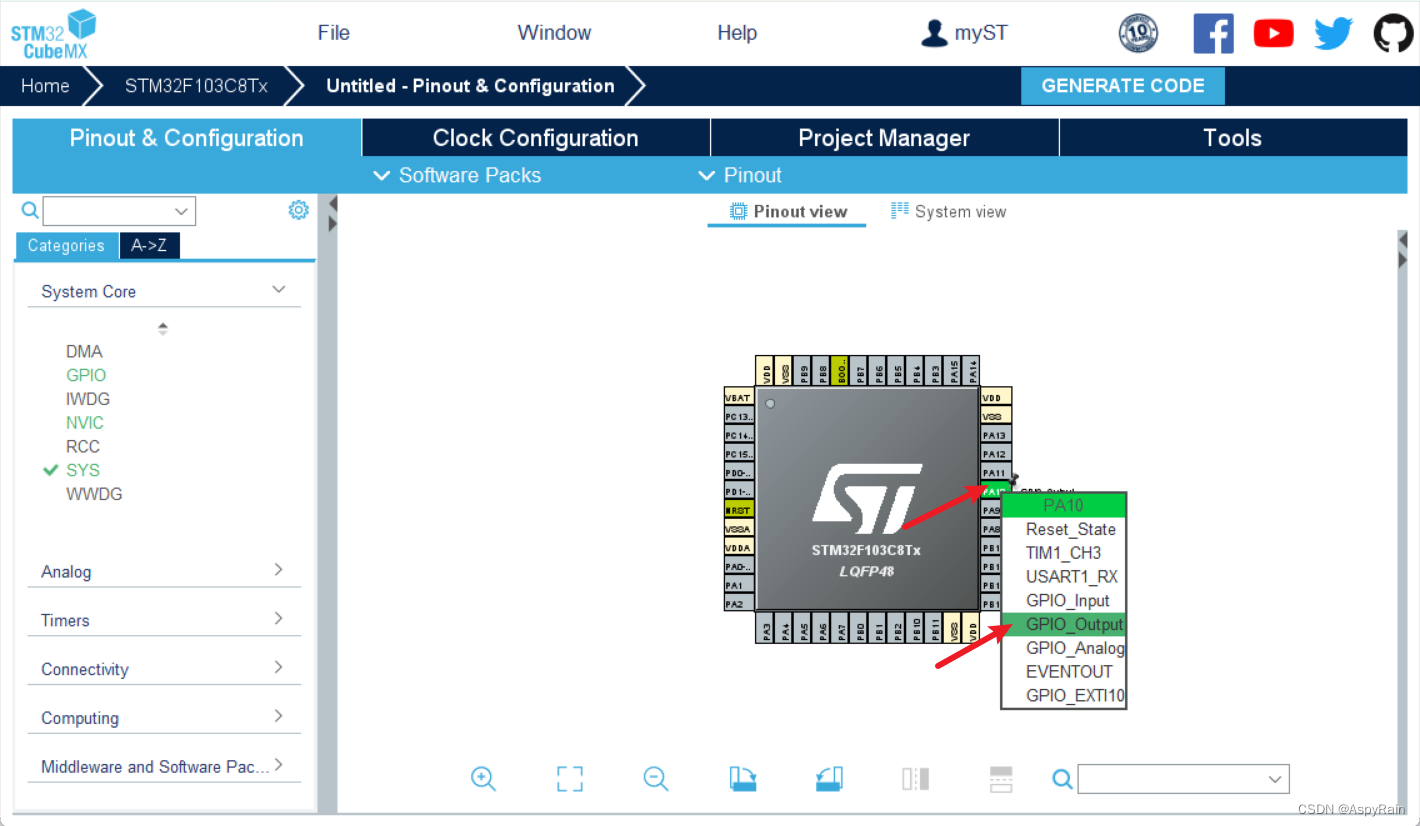The image size is (1420, 826).
Task: Click the 10-year anniversary badge icon
Action: pyautogui.click(x=1138, y=33)
